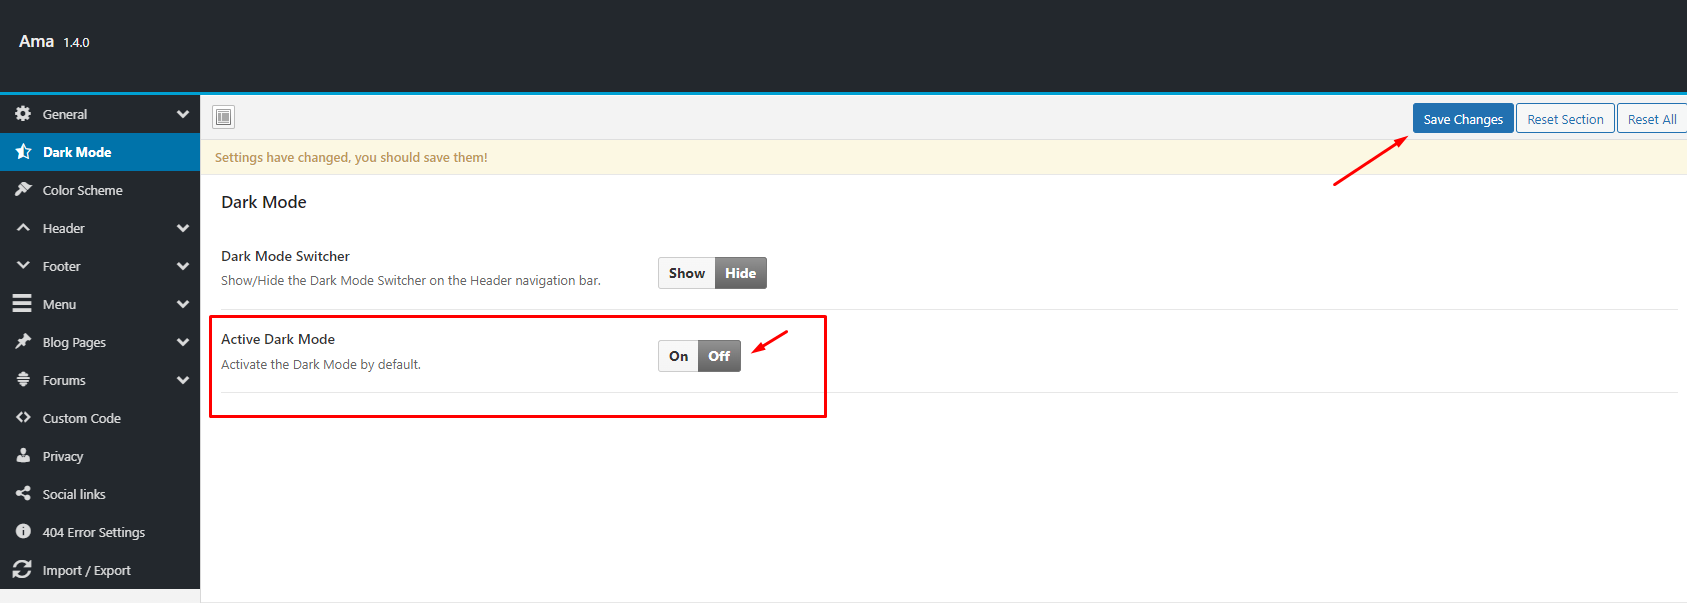The width and height of the screenshot is (1687, 603).
Task: Open the Blog Pages settings
Action: [100, 342]
